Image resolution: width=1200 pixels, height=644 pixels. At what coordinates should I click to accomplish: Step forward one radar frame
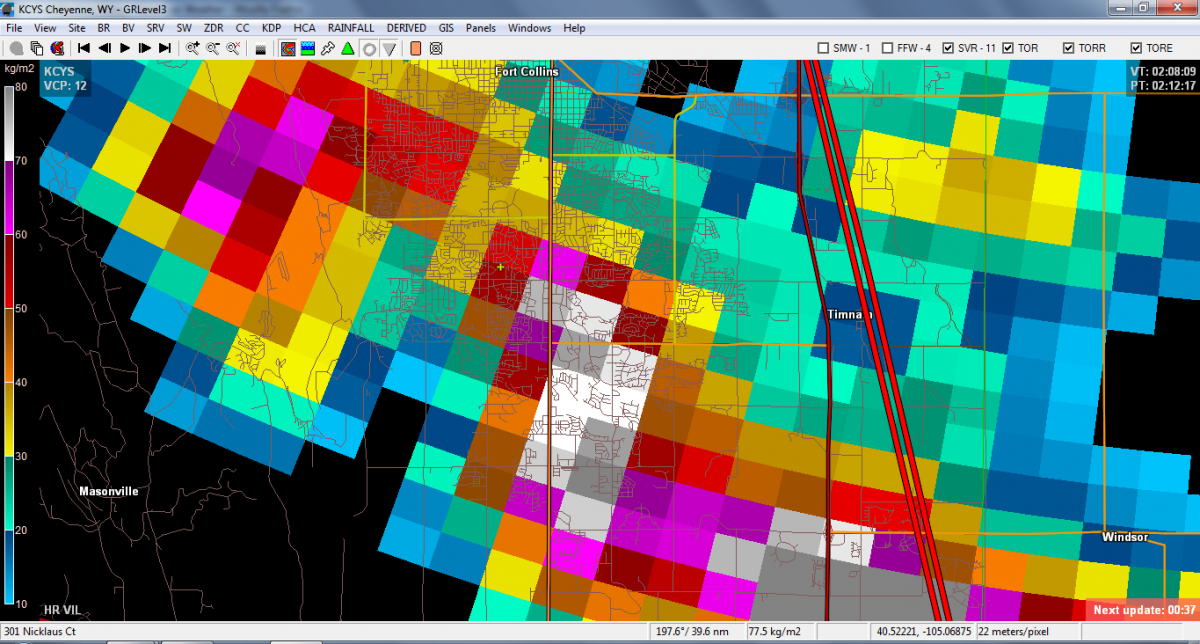145,48
